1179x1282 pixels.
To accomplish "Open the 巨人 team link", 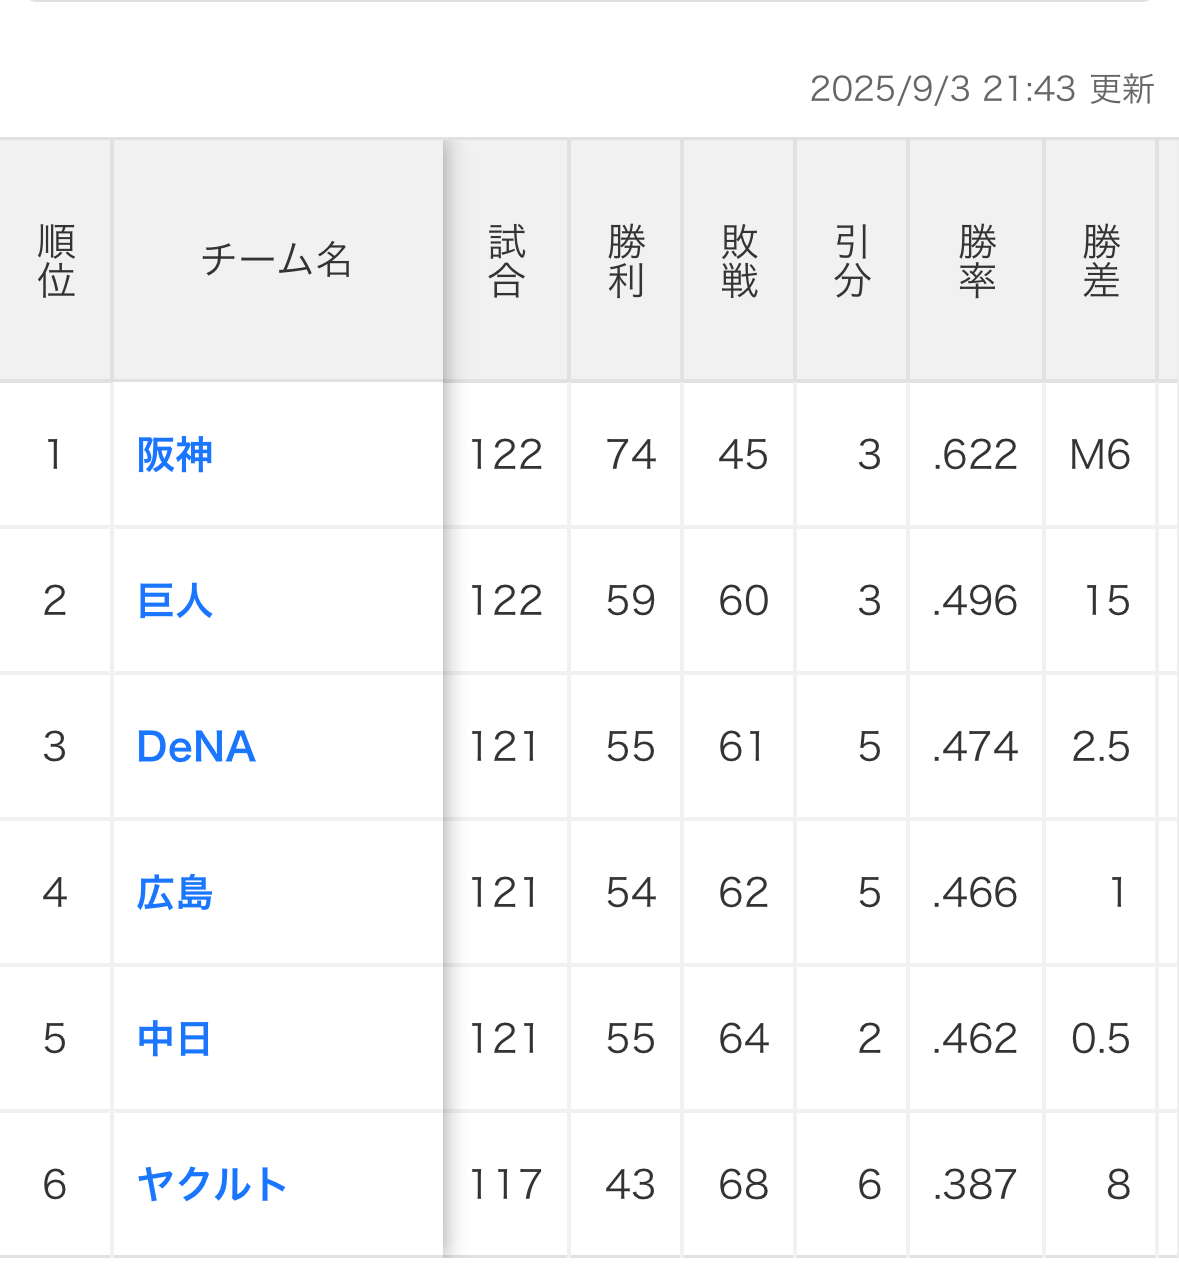I will pos(175,601).
